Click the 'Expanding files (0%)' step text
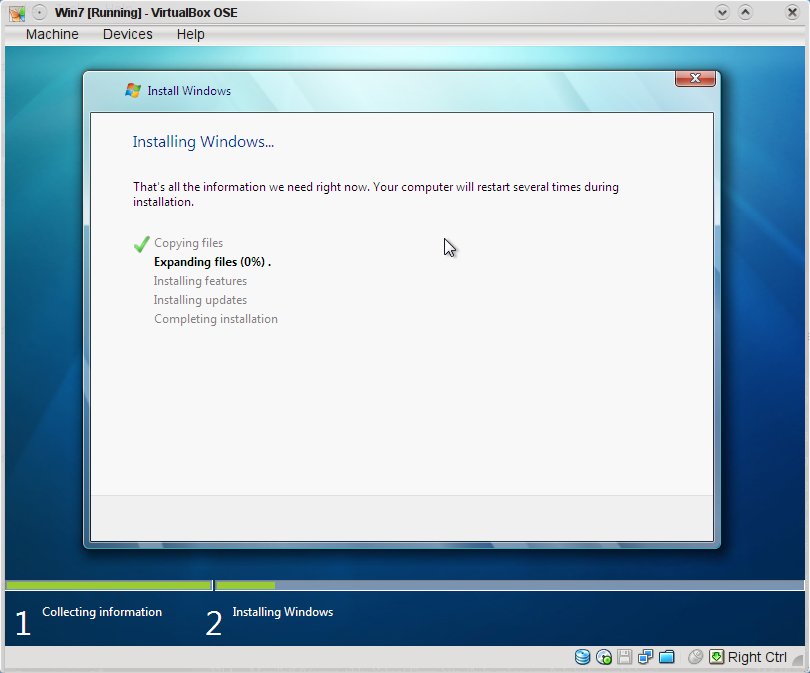810x673 pixels. pos(212,262)
